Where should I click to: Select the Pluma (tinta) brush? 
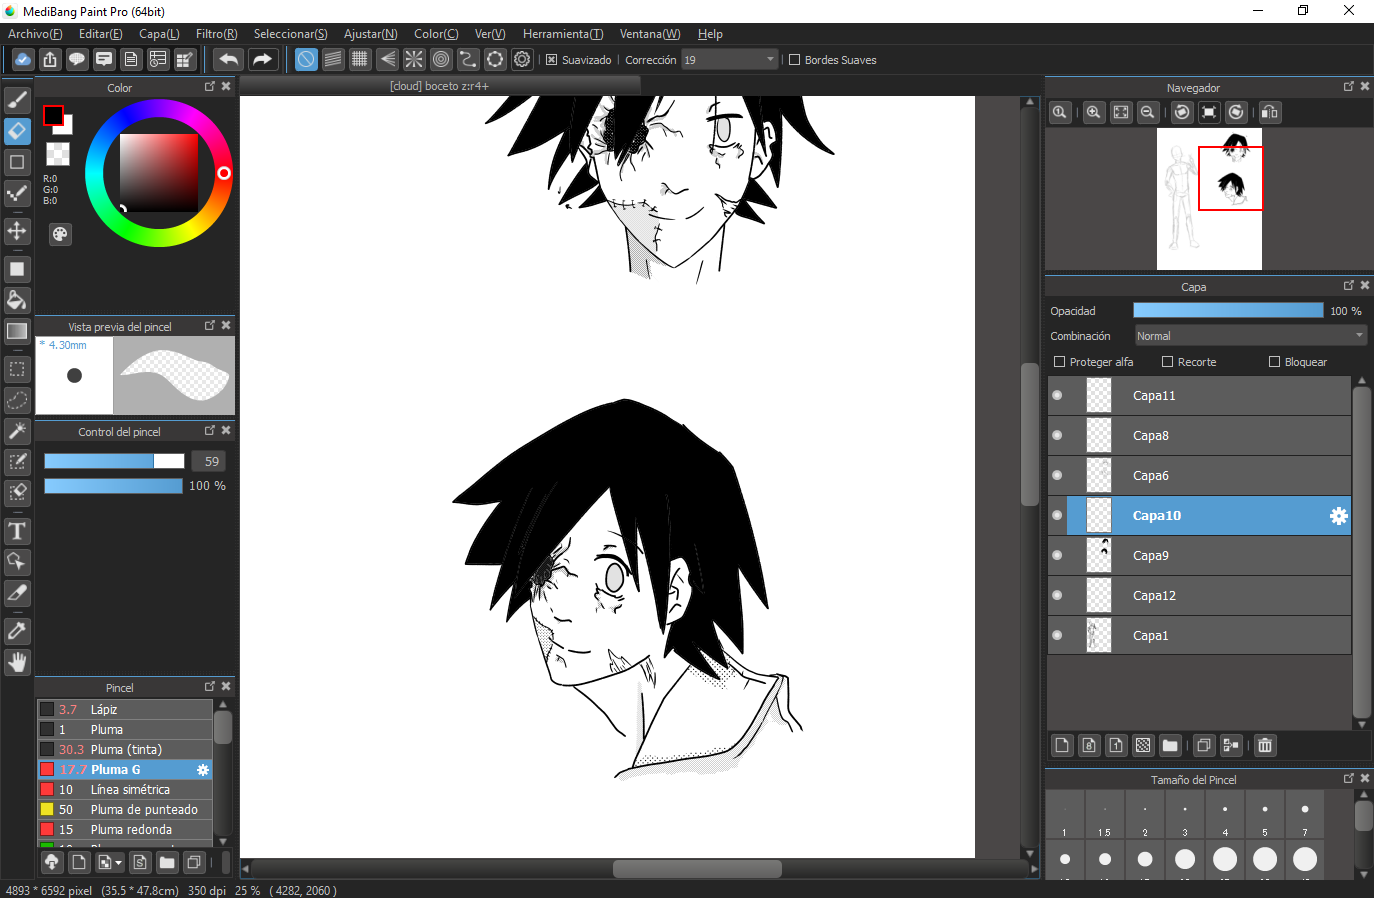(x=125, y=749)
